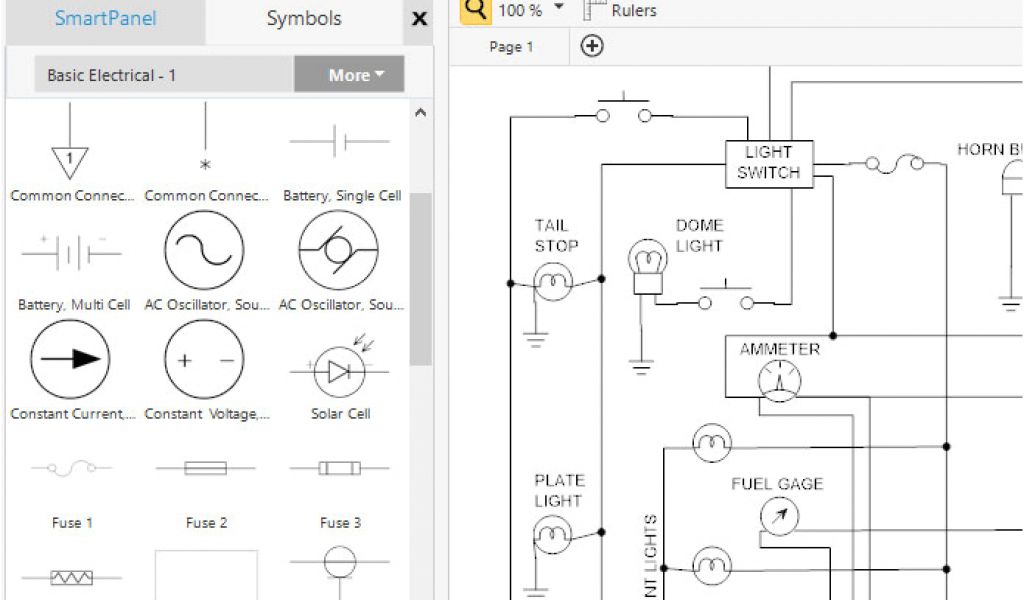Choose the Constant Current source symbol

pyautogui.click(x=71, y=360)
